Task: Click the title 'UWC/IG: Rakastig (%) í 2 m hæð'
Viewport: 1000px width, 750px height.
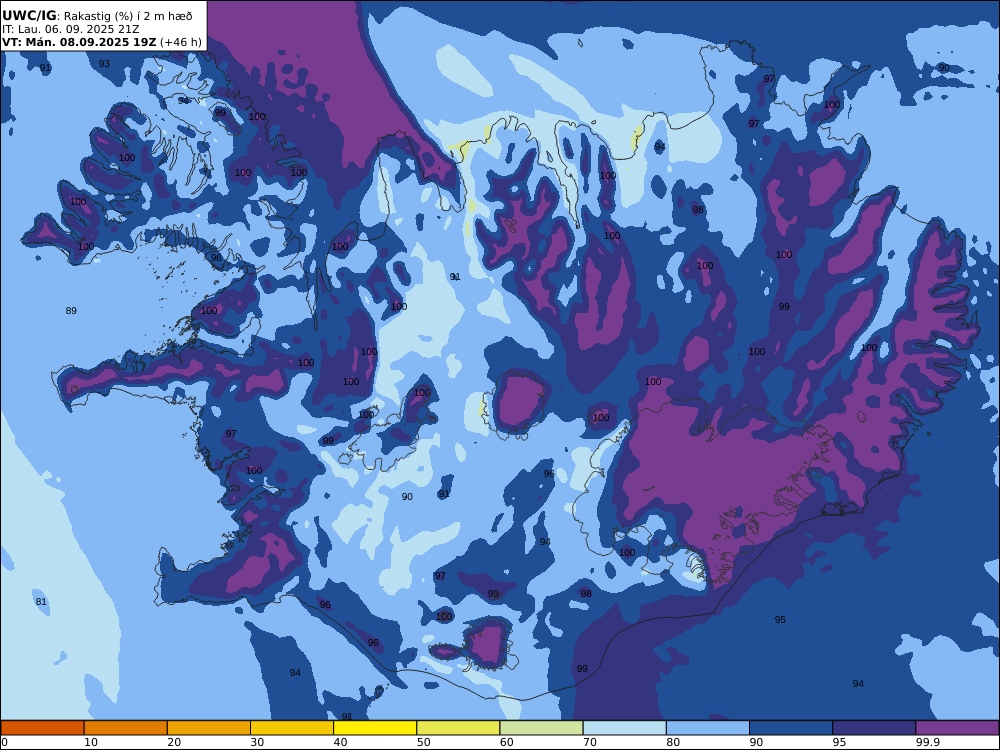Action: [x=97, y=16]
